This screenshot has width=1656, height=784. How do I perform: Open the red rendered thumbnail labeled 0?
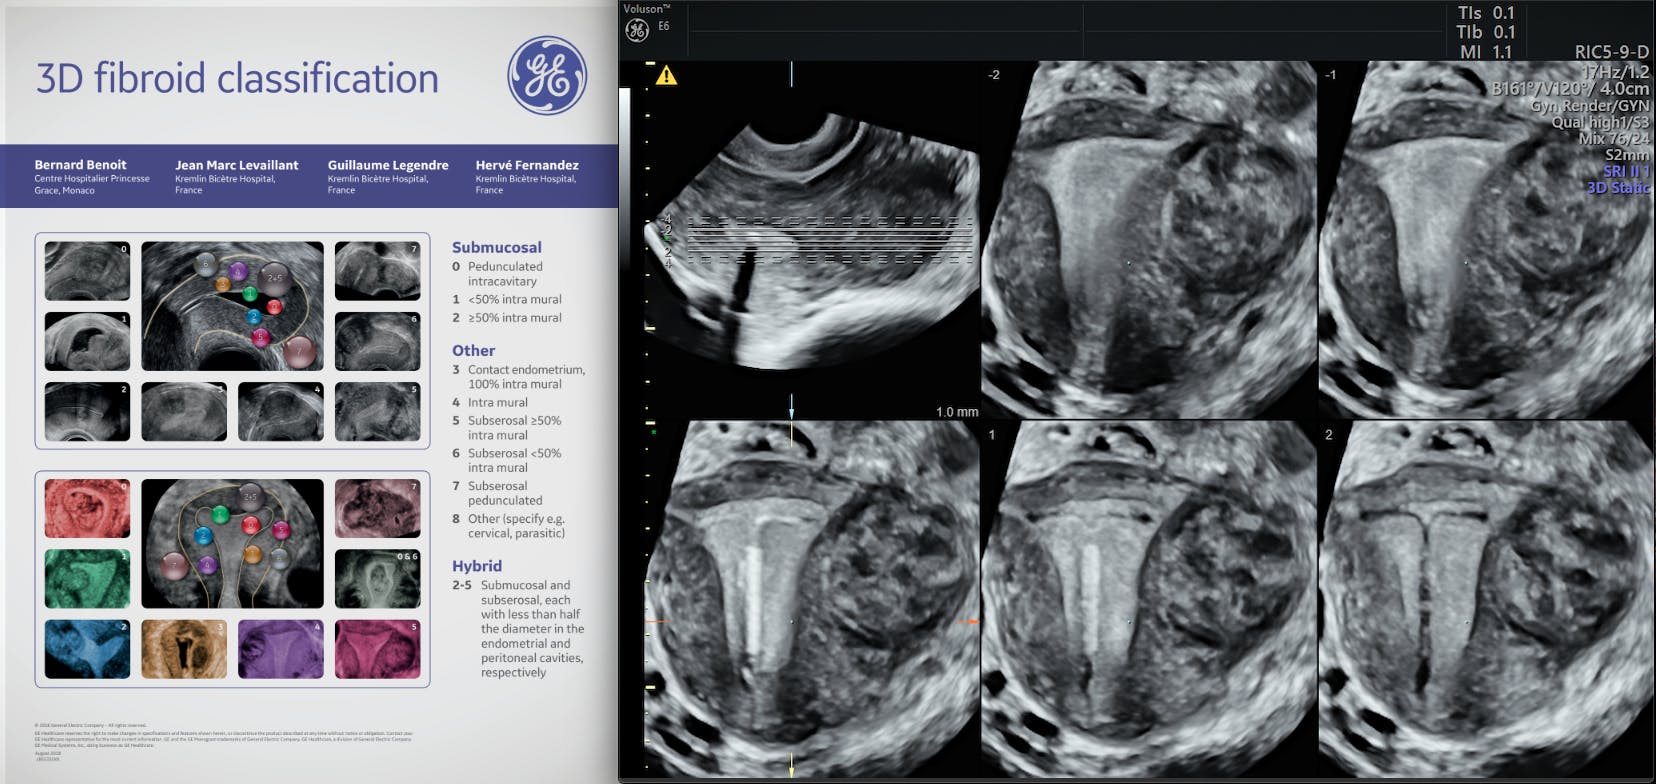[x=87, y=508]
